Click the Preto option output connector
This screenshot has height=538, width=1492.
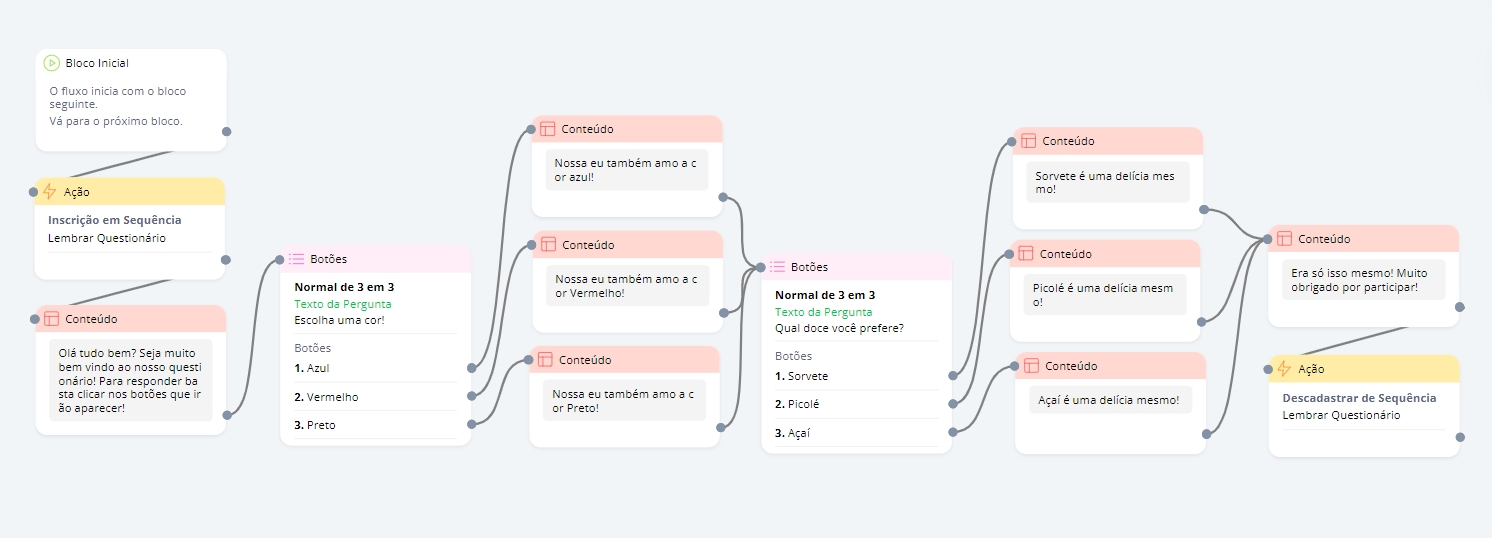click(x=471, y=425)
